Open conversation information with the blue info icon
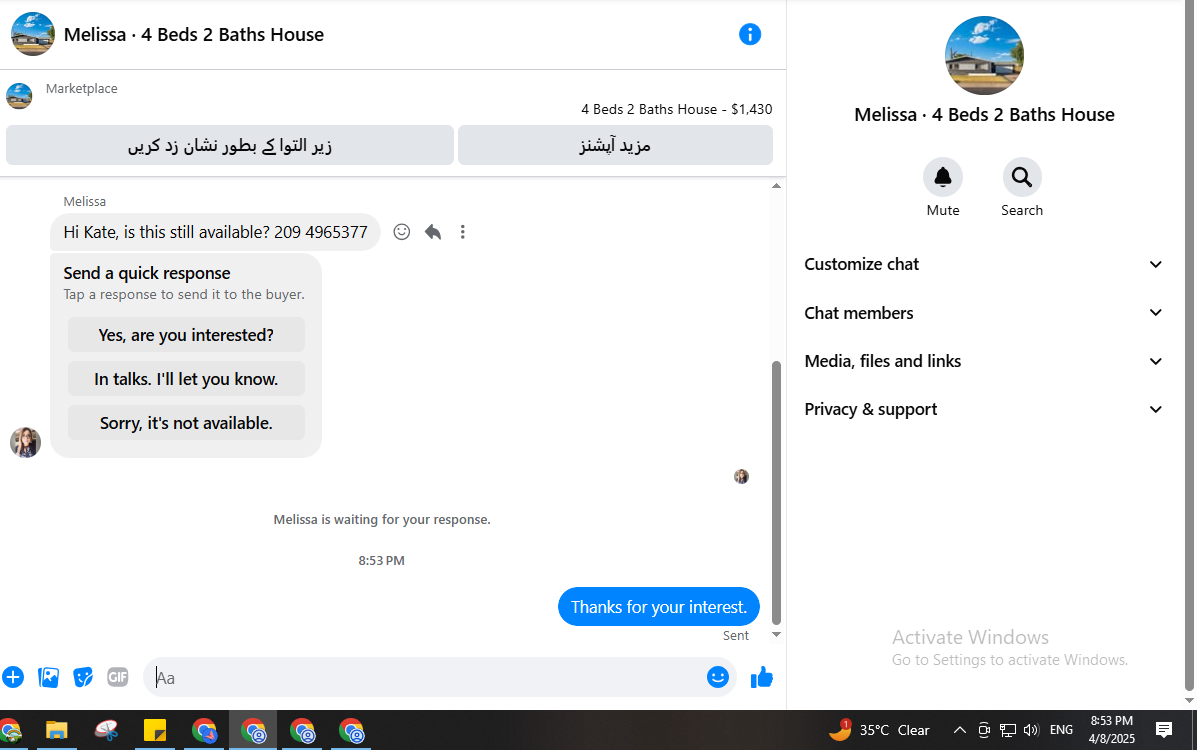 pos(750,34)
